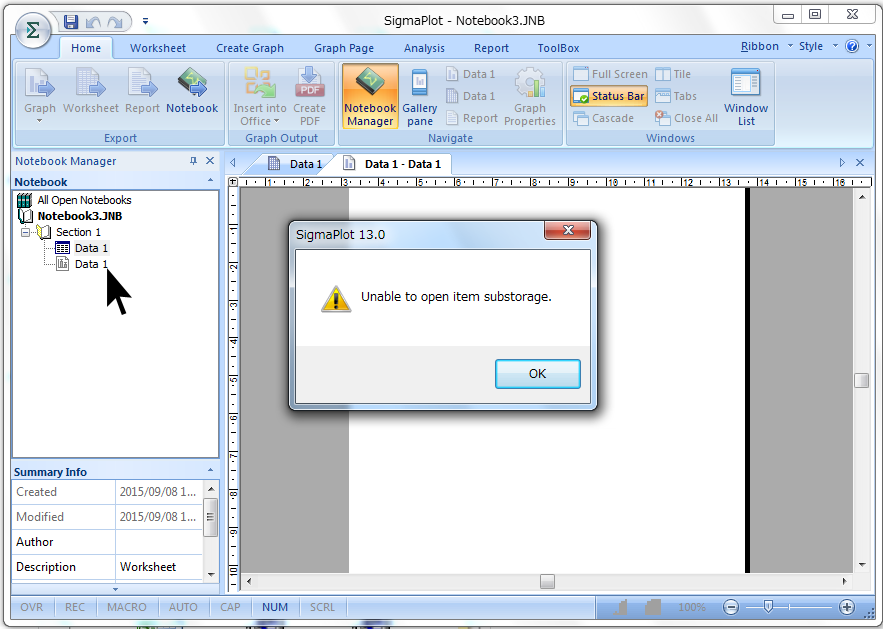Click the Export Notebook icon

coord(192,91)
